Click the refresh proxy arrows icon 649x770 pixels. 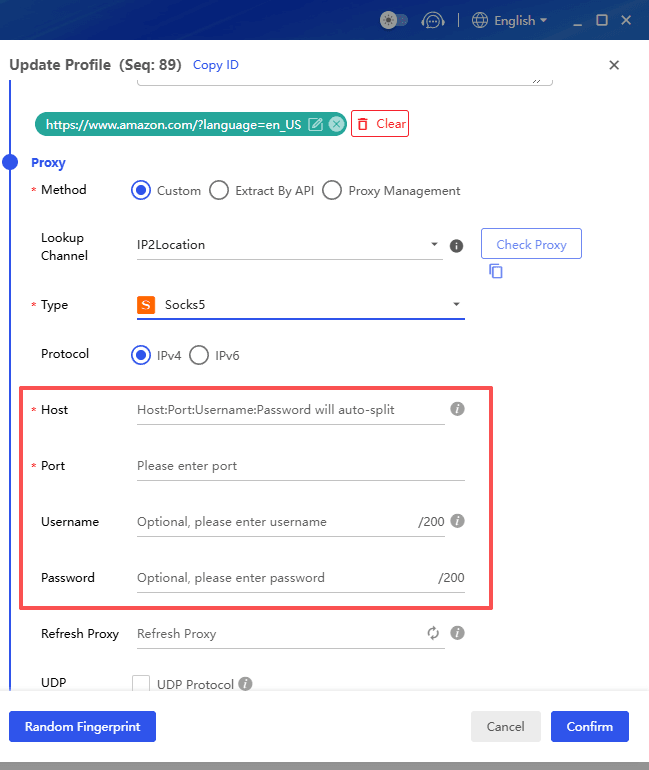pyautogui.click(x=433, y=633)
